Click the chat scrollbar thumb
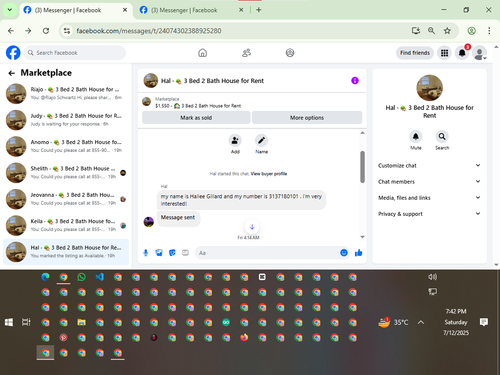 362,167
